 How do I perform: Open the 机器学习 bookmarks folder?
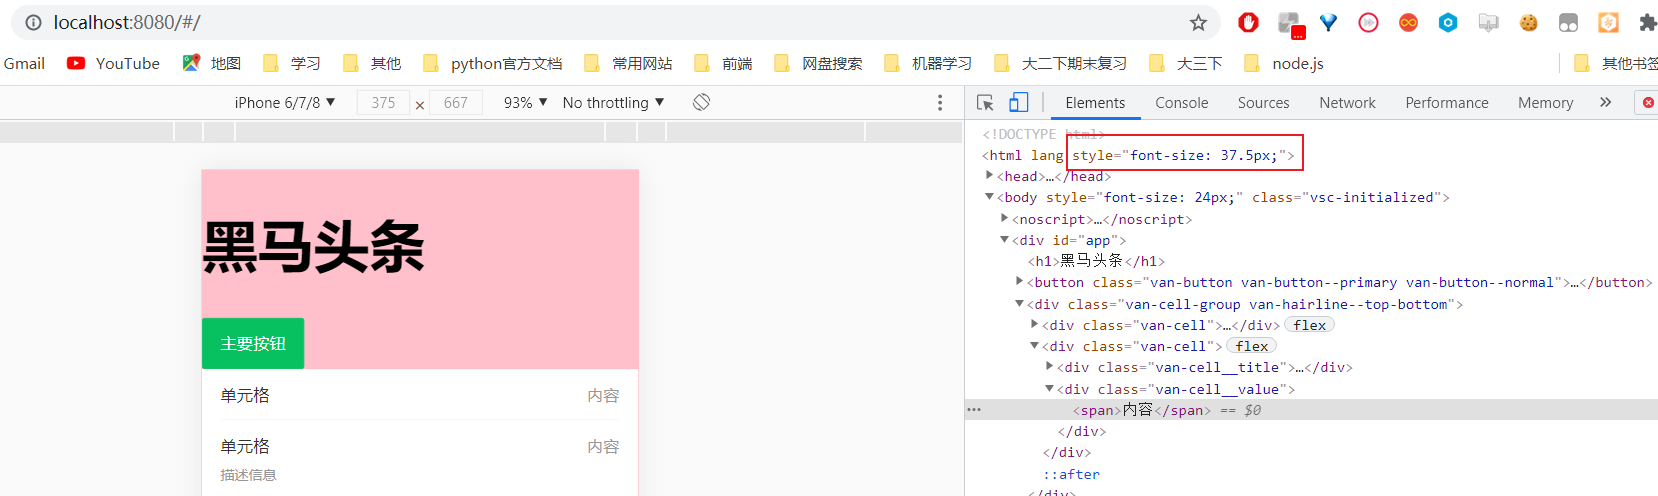(x=928, y=63)
